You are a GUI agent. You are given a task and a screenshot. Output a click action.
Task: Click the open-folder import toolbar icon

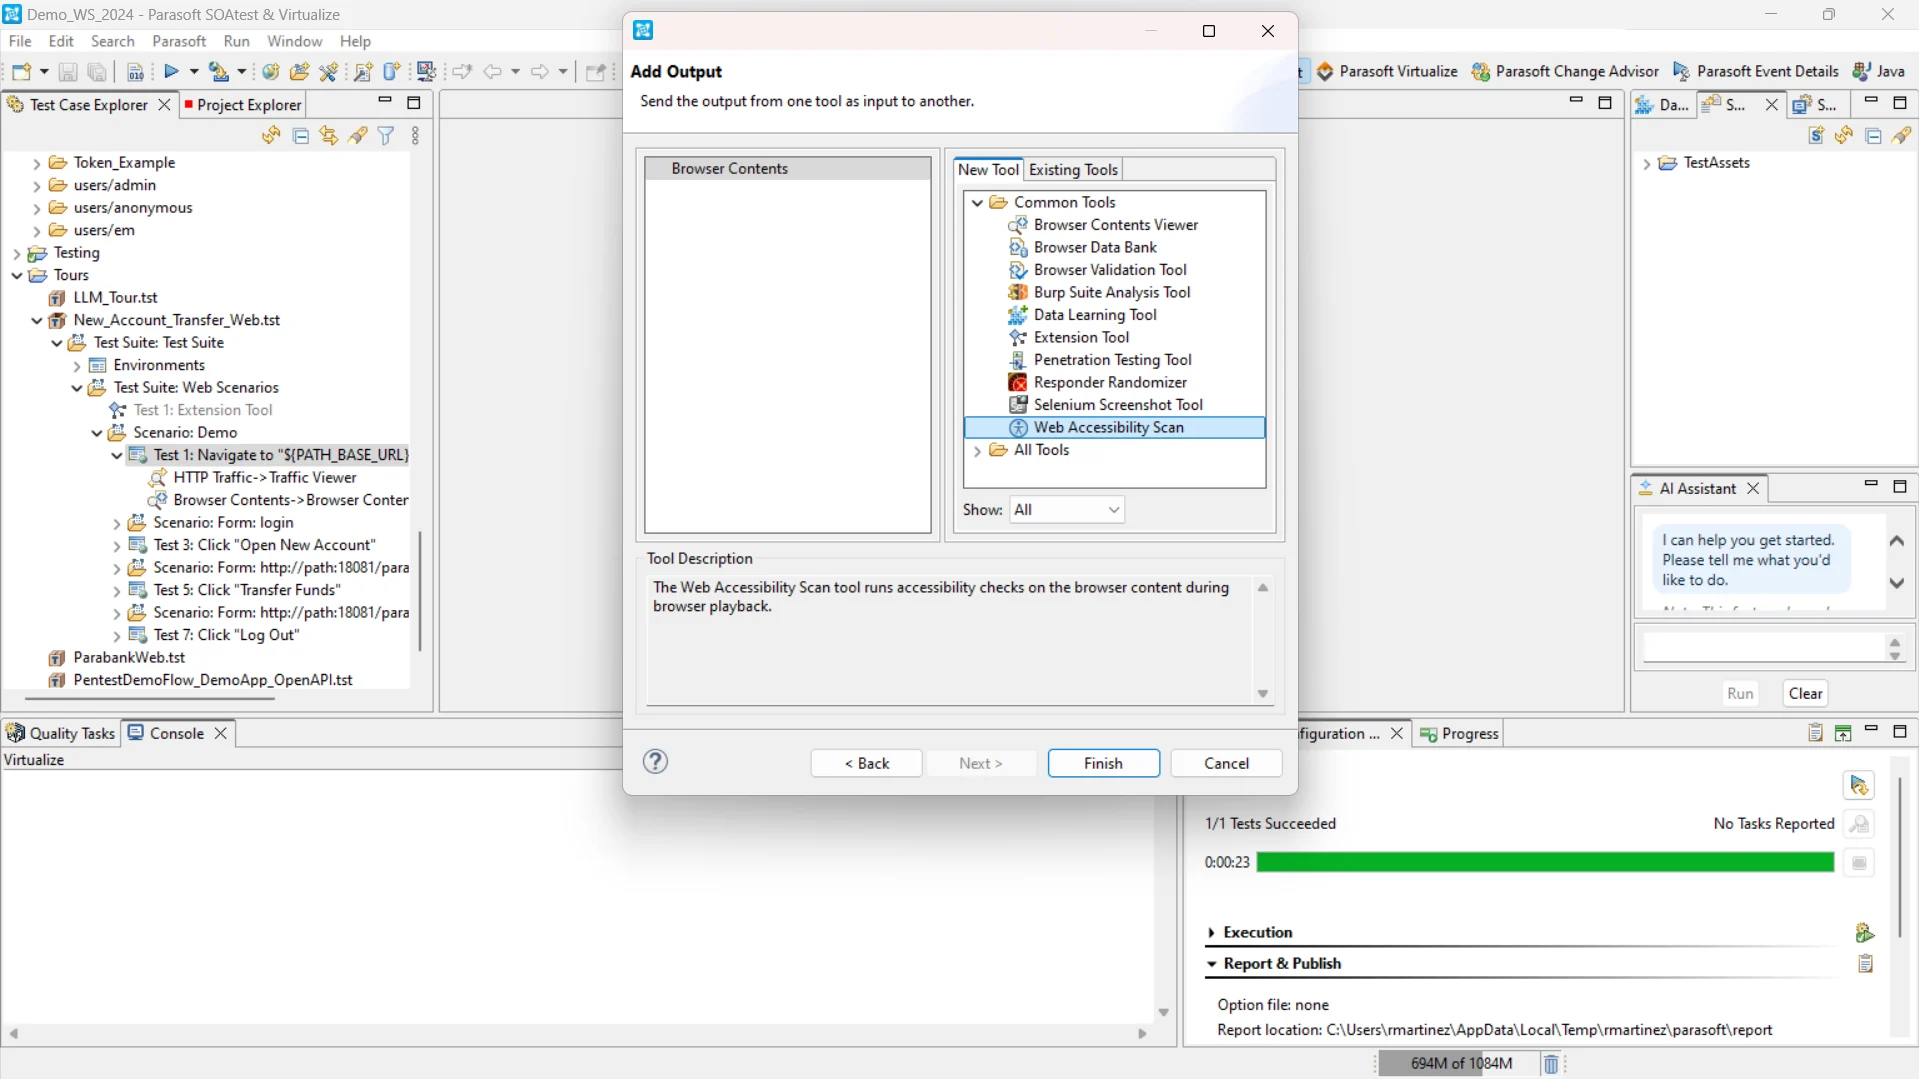pyautogui.click(x=299, y=71)
